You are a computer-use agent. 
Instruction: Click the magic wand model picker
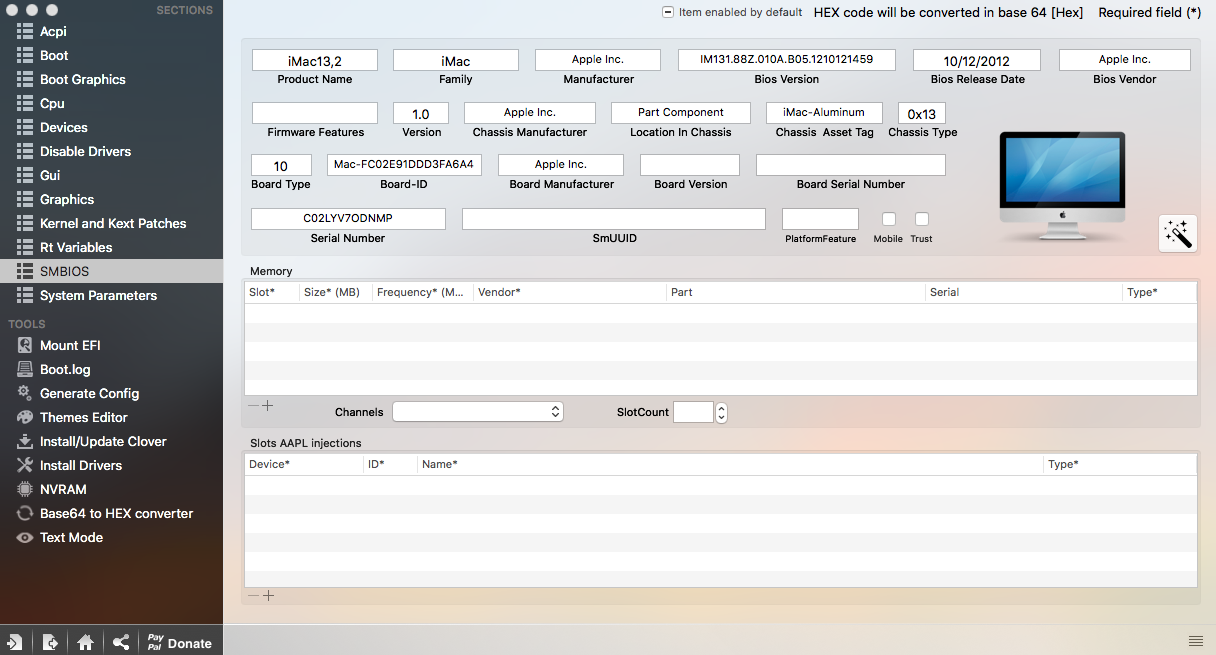point(1178,234)
